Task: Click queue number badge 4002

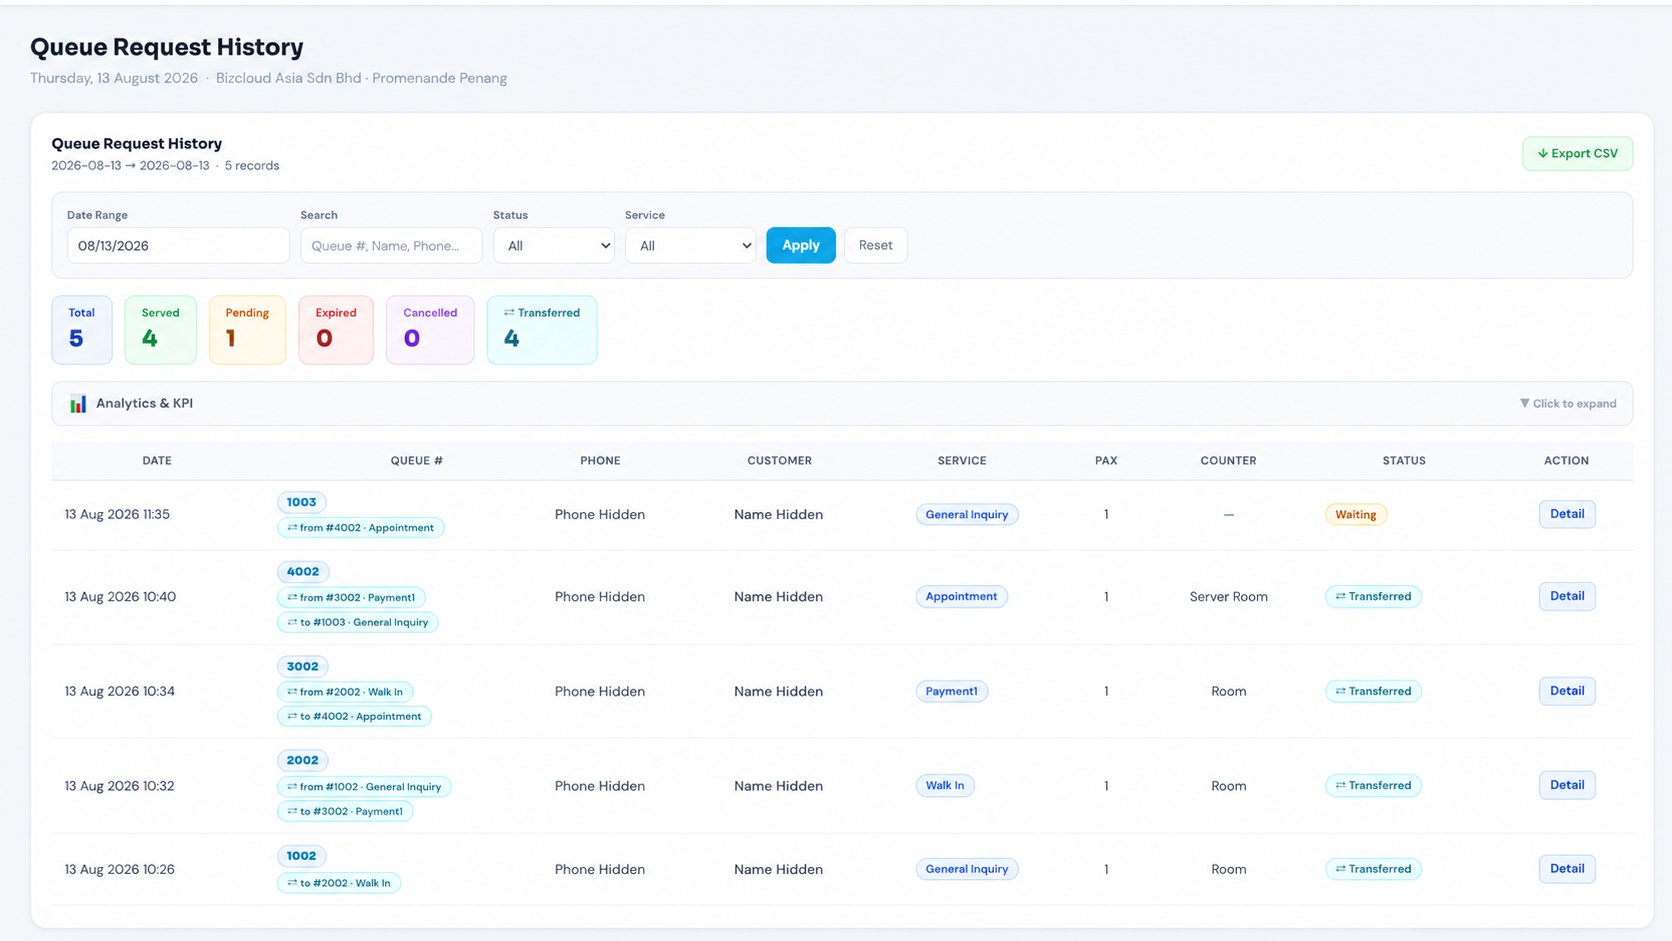Action: click(303, 572)
